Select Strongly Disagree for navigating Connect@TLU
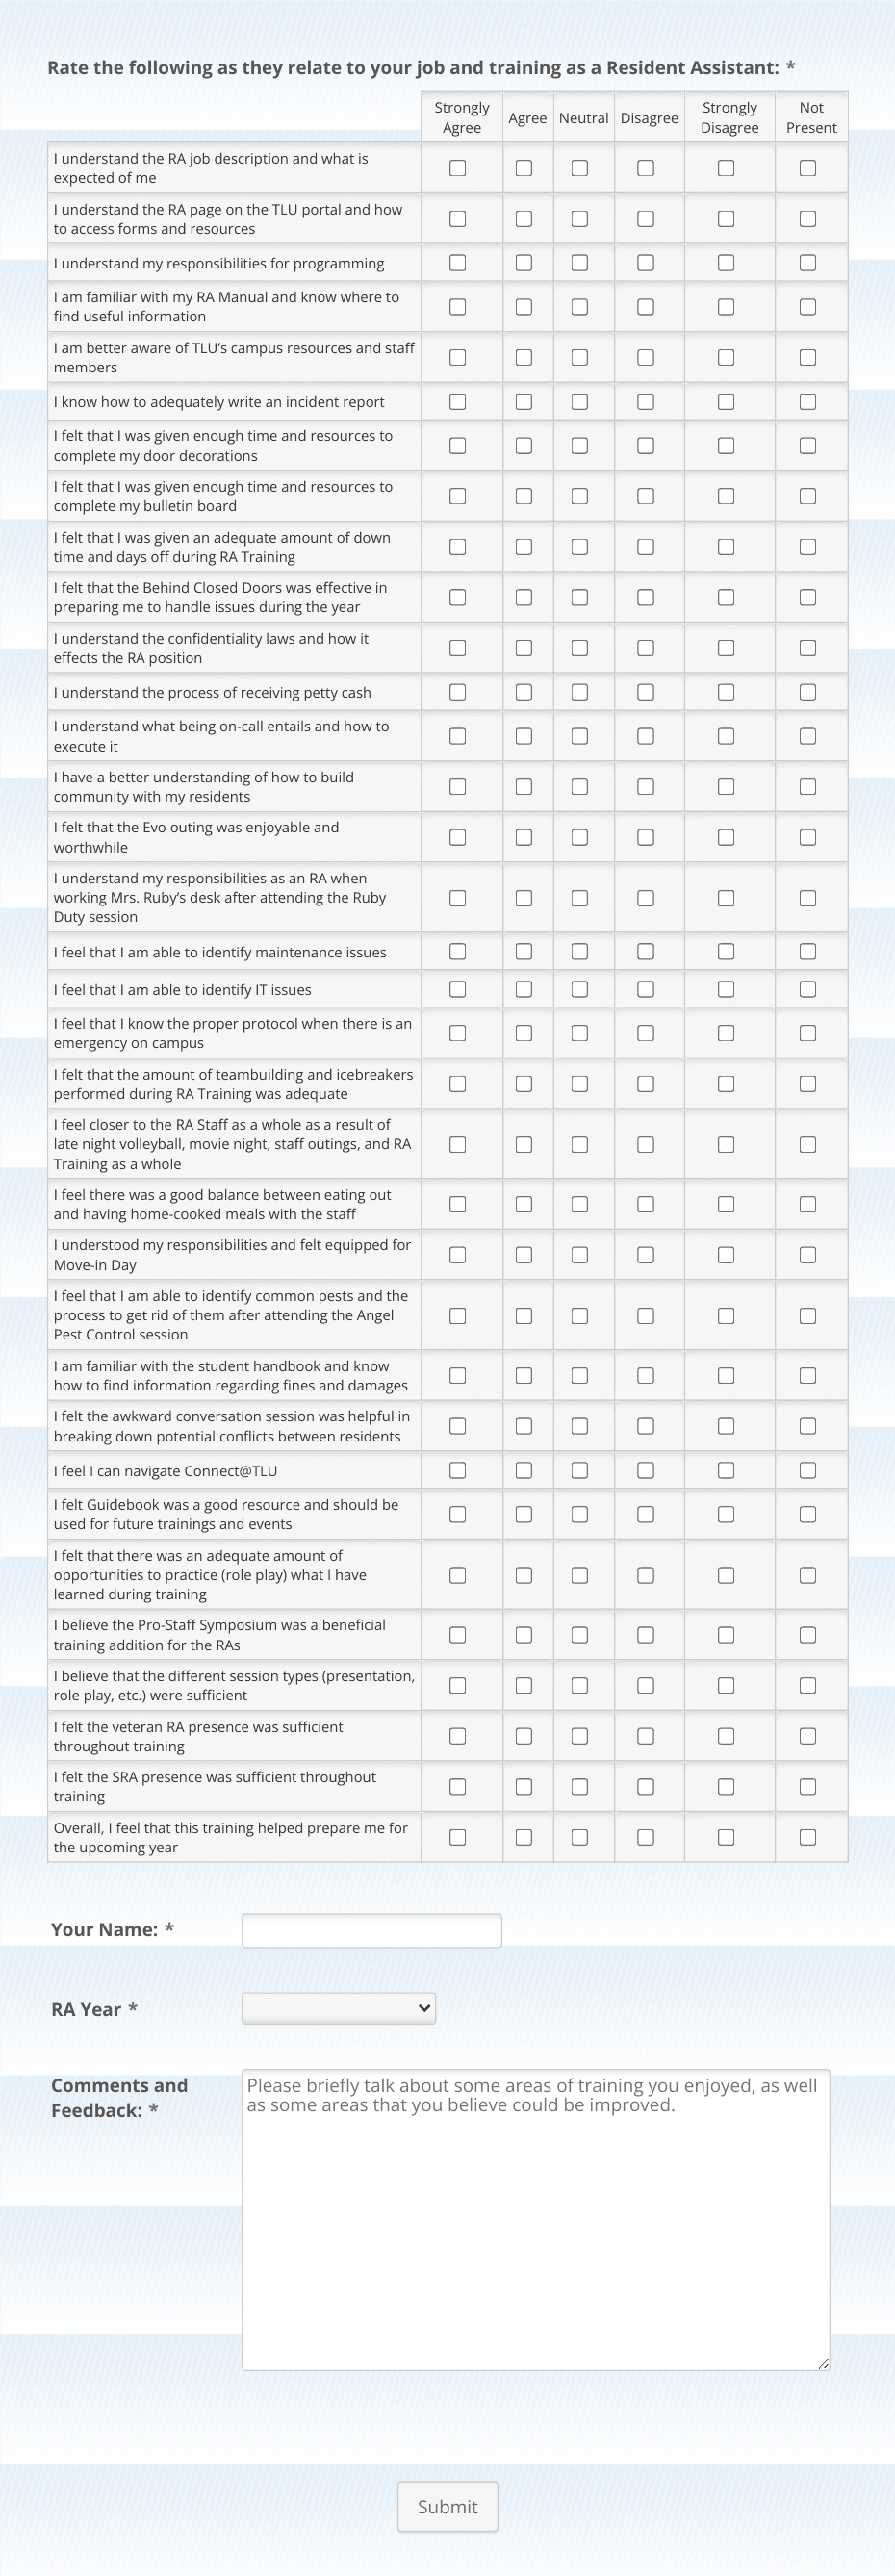Image resolution: width=895 pixels, height=2576 pixels. (x=726, y=1470)
